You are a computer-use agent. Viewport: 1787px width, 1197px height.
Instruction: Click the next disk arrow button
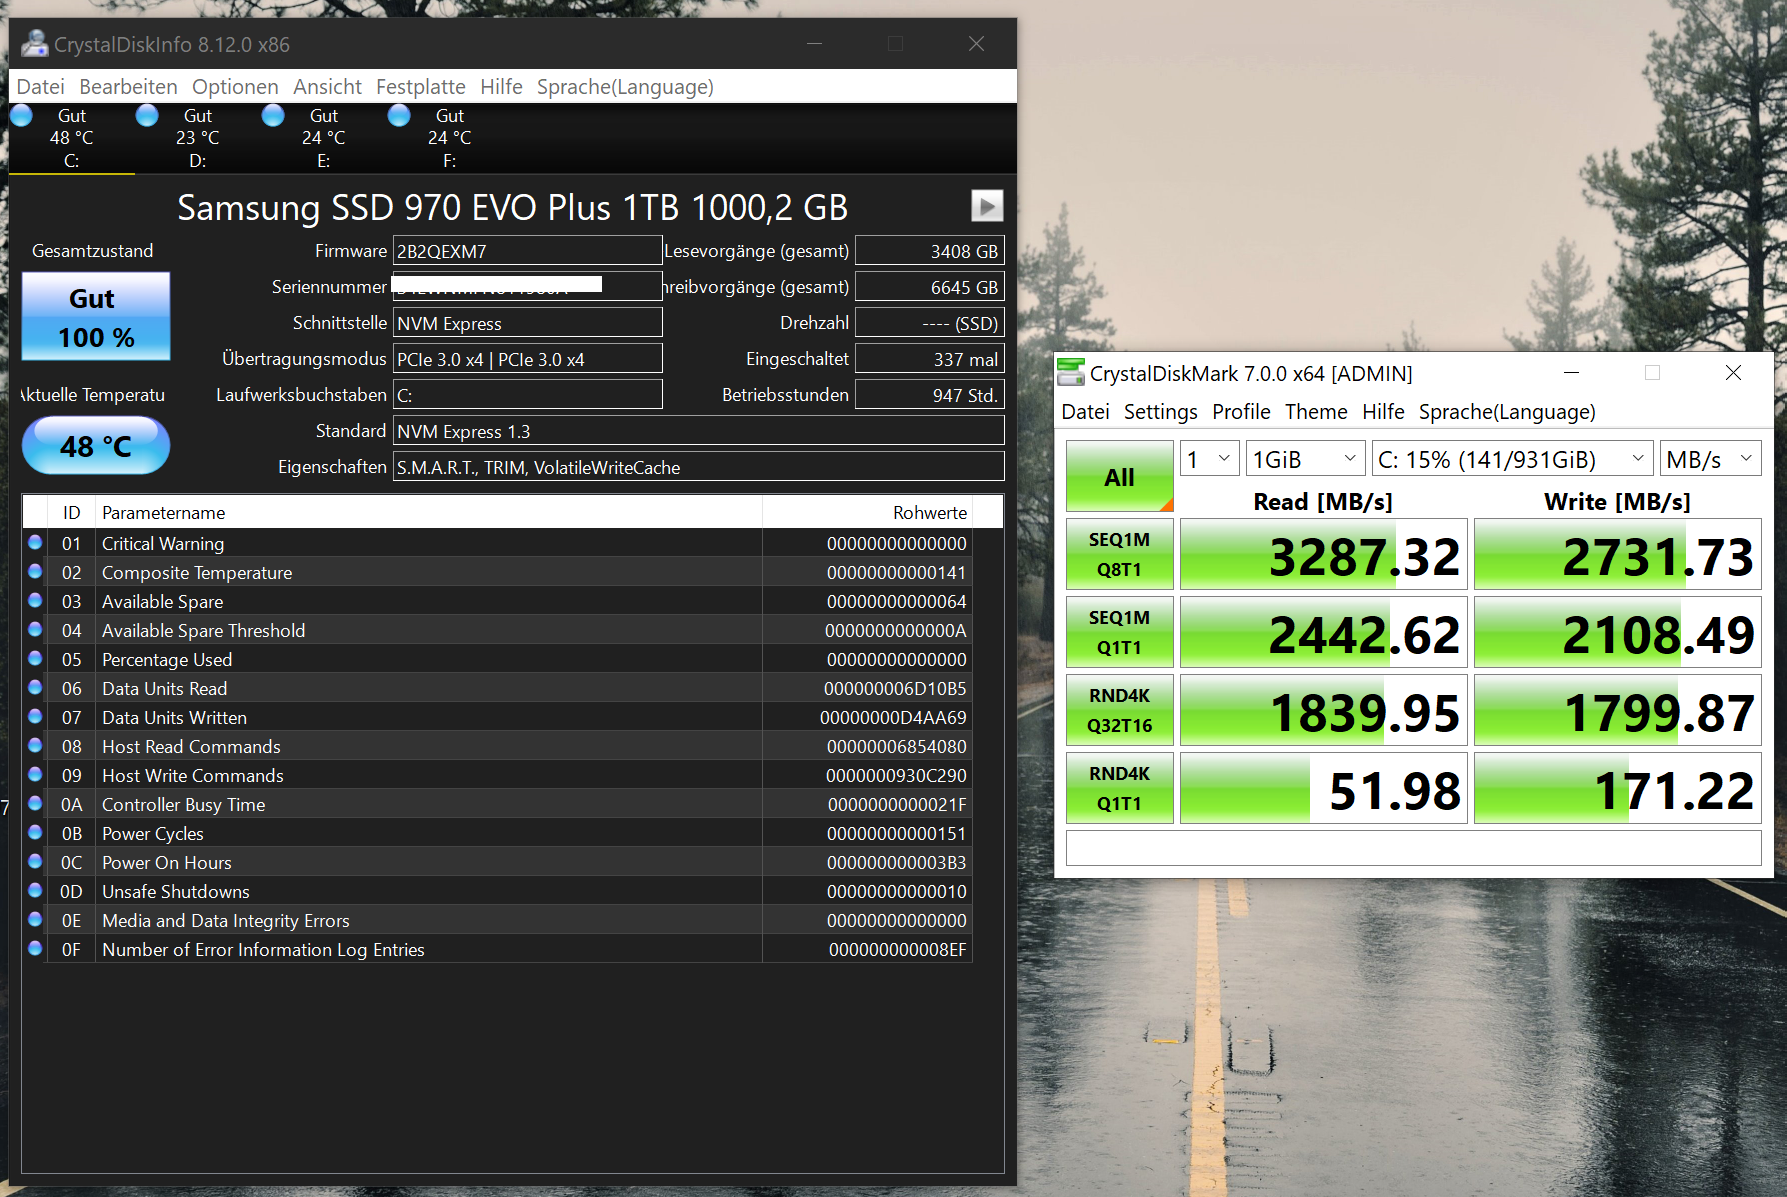pos(987,206)
